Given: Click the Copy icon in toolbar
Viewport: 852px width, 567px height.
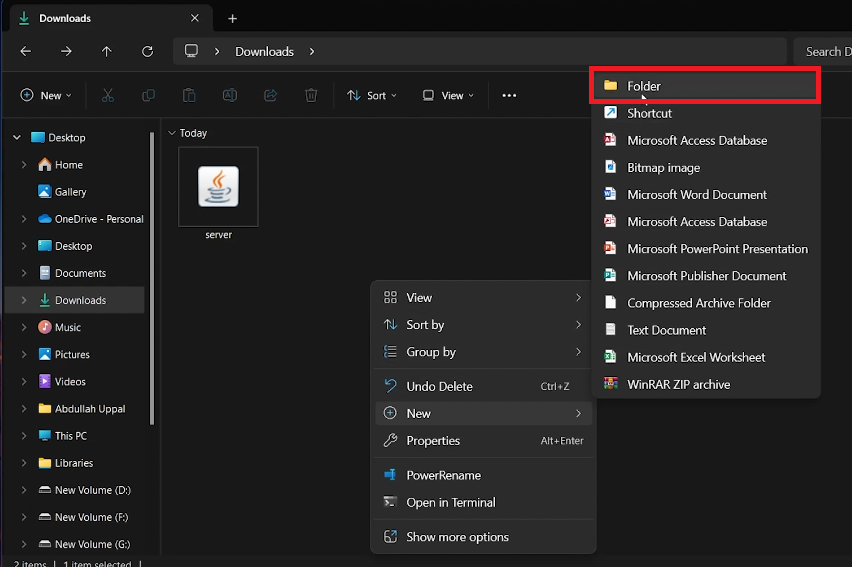Looking at the screenshot, I should (x=148, y=95).
